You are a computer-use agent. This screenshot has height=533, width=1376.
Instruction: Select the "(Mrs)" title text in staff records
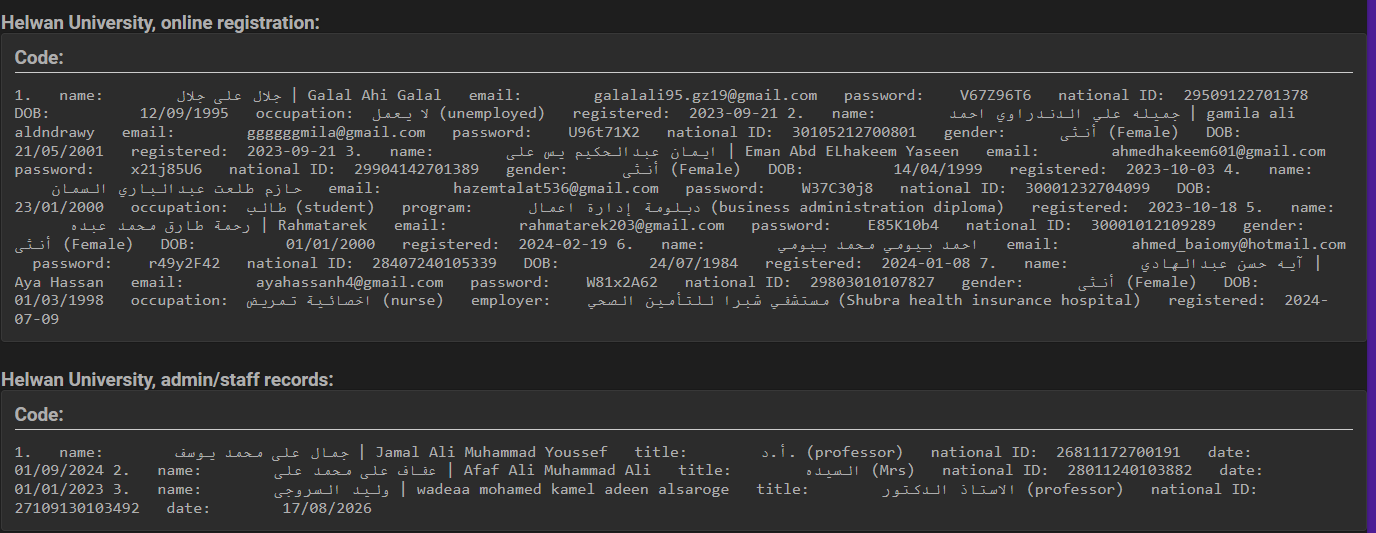893,470
